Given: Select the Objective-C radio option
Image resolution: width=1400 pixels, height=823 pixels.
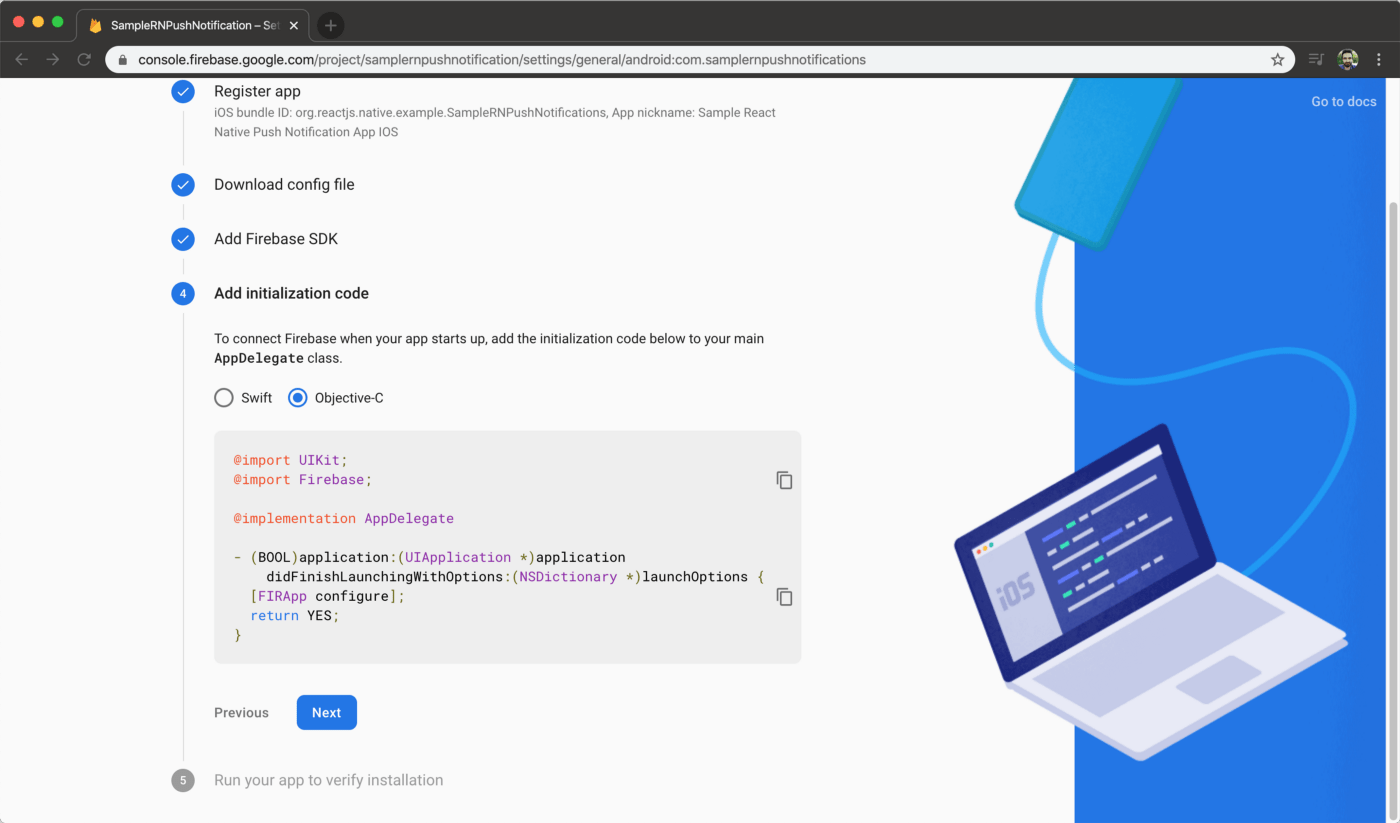Looking at the screenshot, I should (298, 398).
